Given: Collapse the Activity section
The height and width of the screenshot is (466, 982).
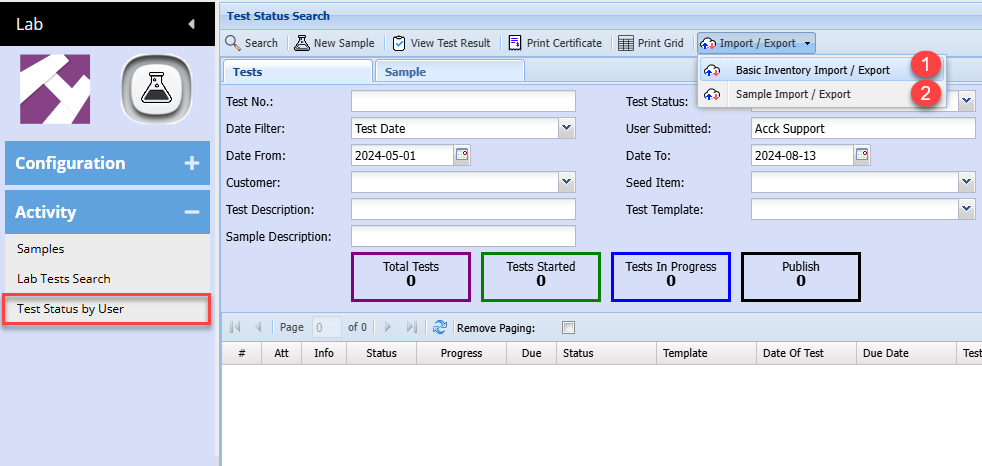Looking at the screenshot, I should coord(191,212).
